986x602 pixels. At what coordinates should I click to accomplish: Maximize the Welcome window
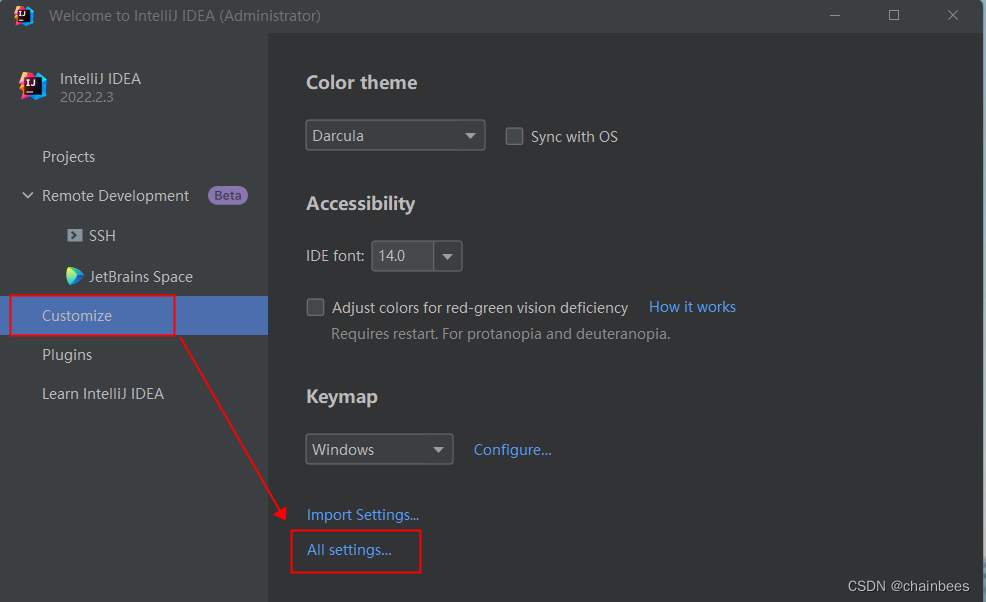tap(894, 15)
